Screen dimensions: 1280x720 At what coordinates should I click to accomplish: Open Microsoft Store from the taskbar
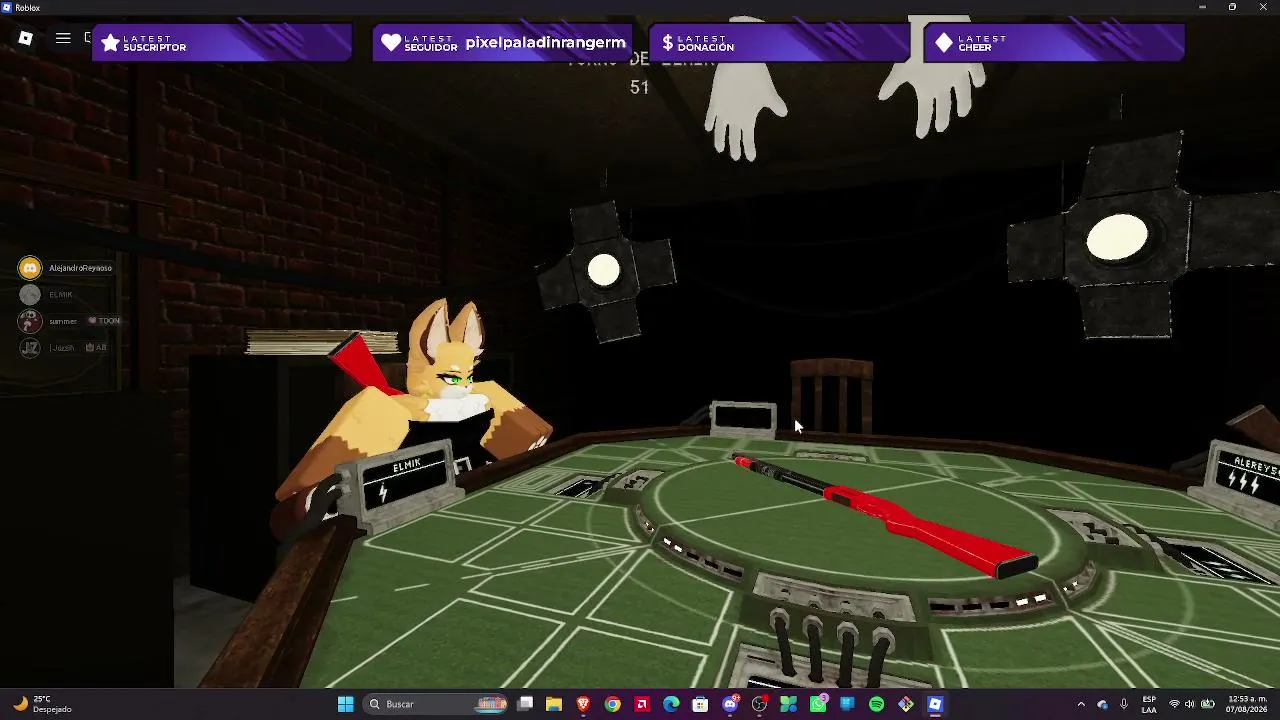point(700,704)
